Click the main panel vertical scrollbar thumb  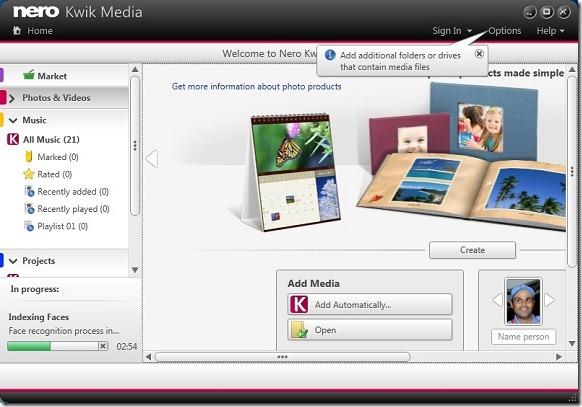(x=572, y=171)
